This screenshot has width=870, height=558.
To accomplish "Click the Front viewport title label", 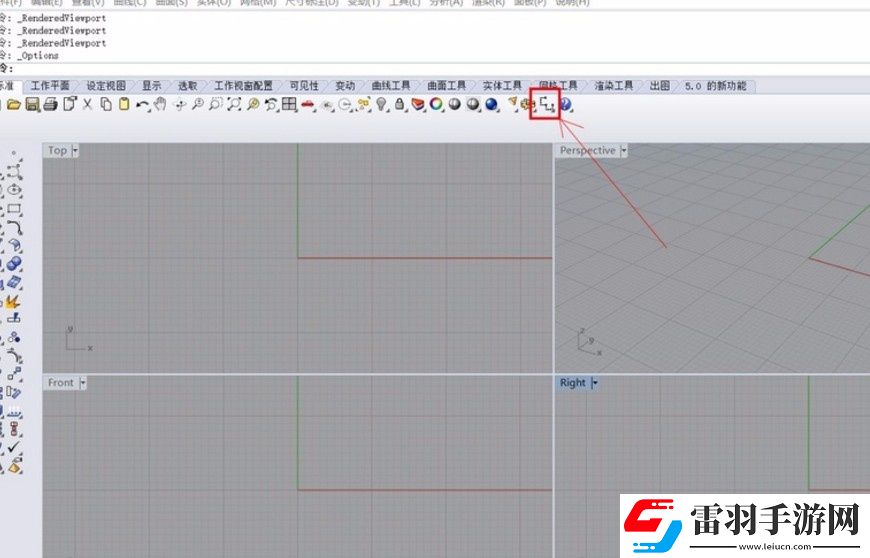I will click(x=60, y=383).
